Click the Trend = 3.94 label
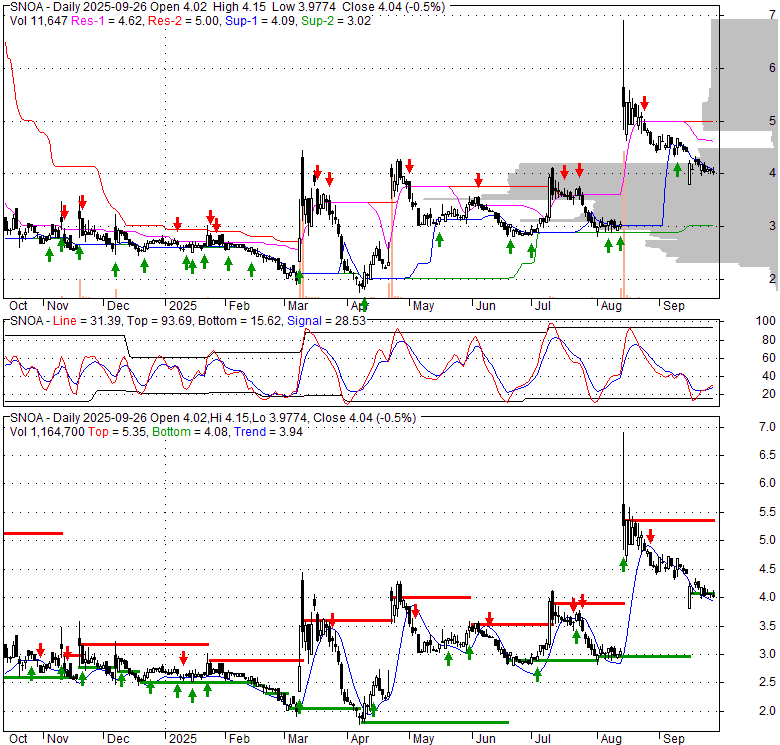780x745 pixels. 268,432
